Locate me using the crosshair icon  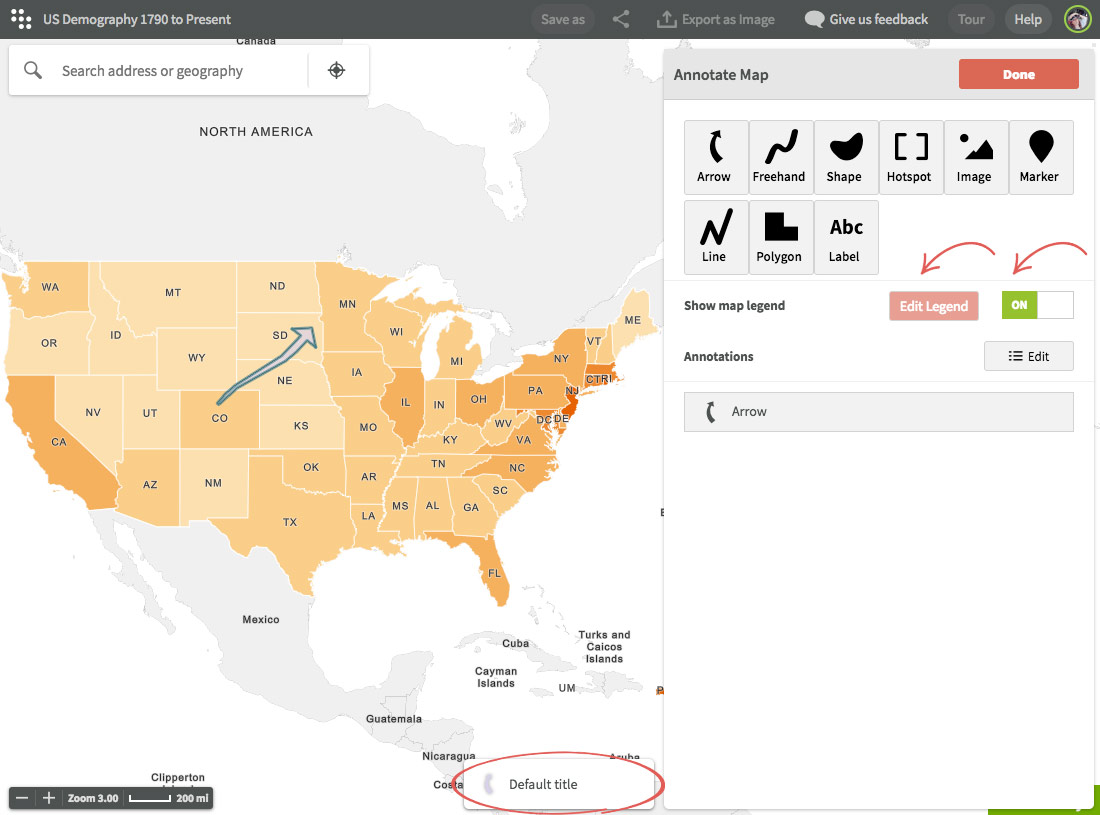click(337, 70)
